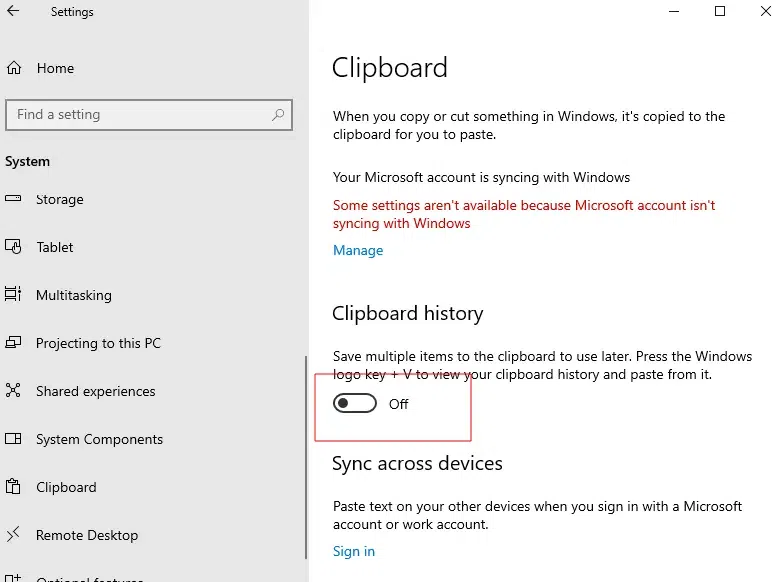Click the Clipboard icon in sidebar
The width and height of the screenshot is (777, 582).
(14, 487)
